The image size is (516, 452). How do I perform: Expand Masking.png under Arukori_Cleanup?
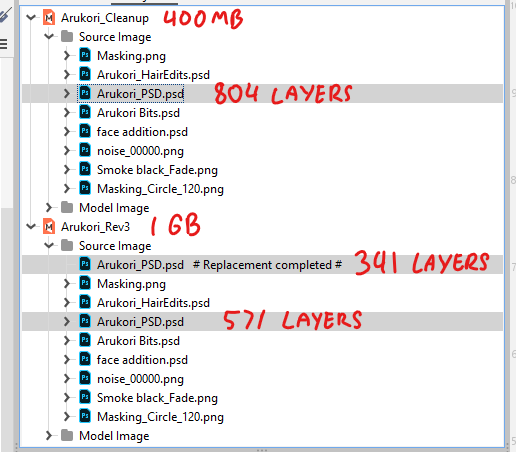[67, 55]
